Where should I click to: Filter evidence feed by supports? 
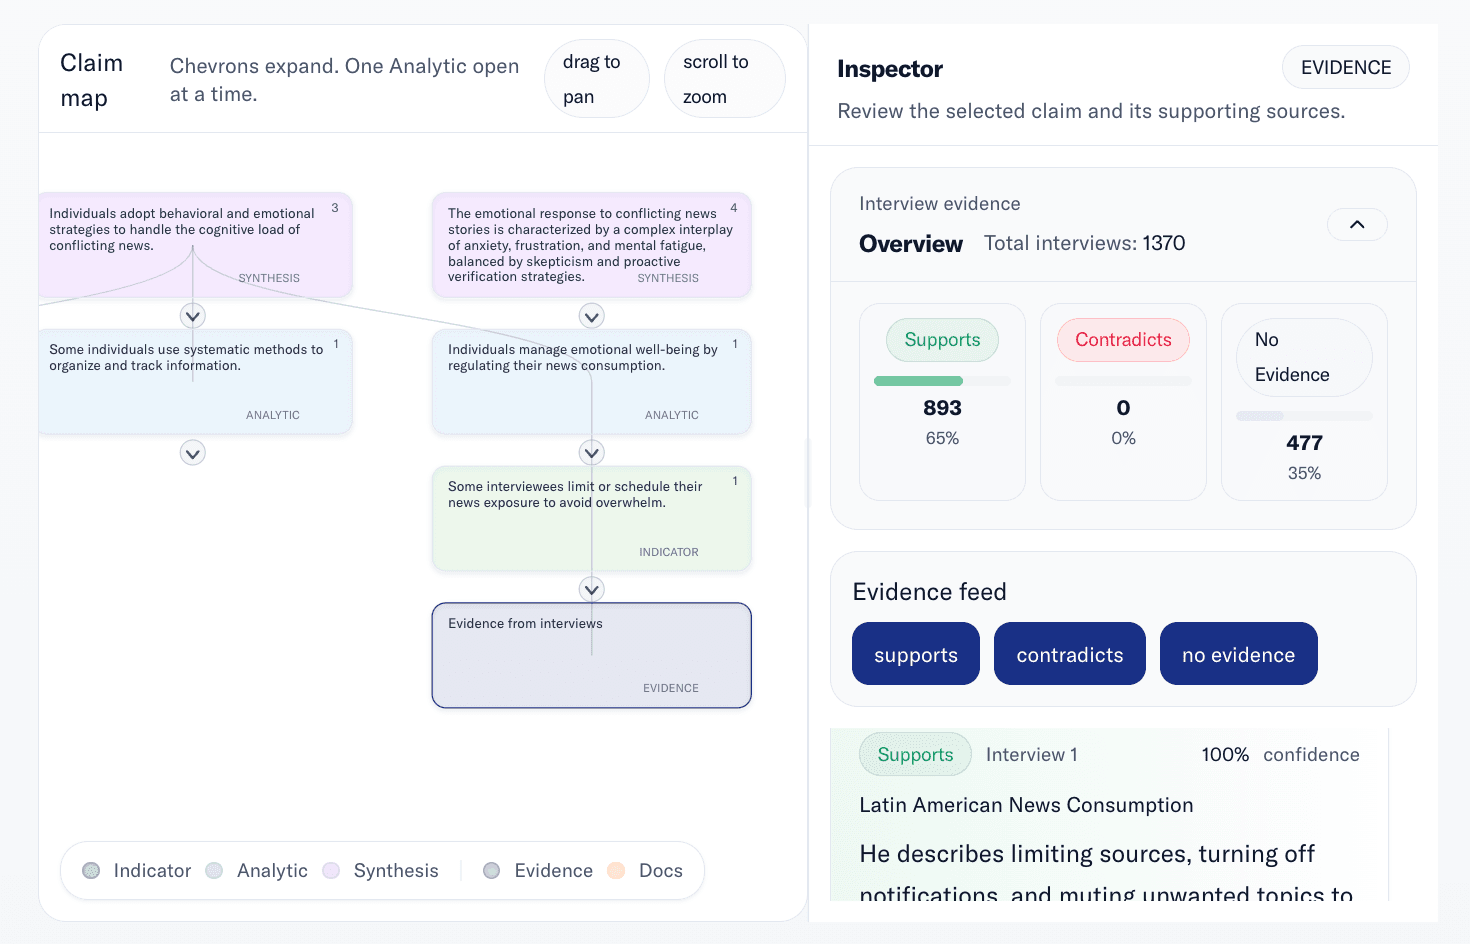point(915,654)
